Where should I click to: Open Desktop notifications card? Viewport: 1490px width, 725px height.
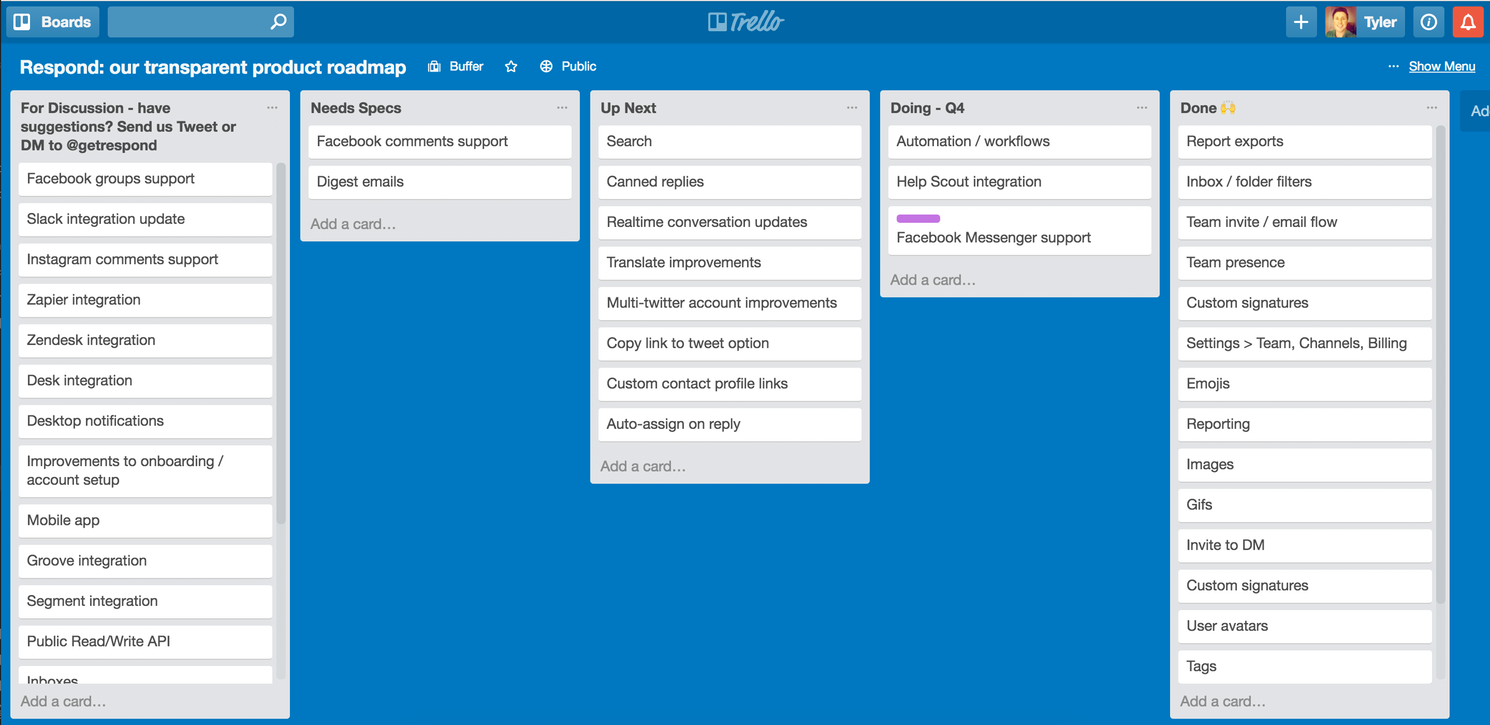click(145, 421)
